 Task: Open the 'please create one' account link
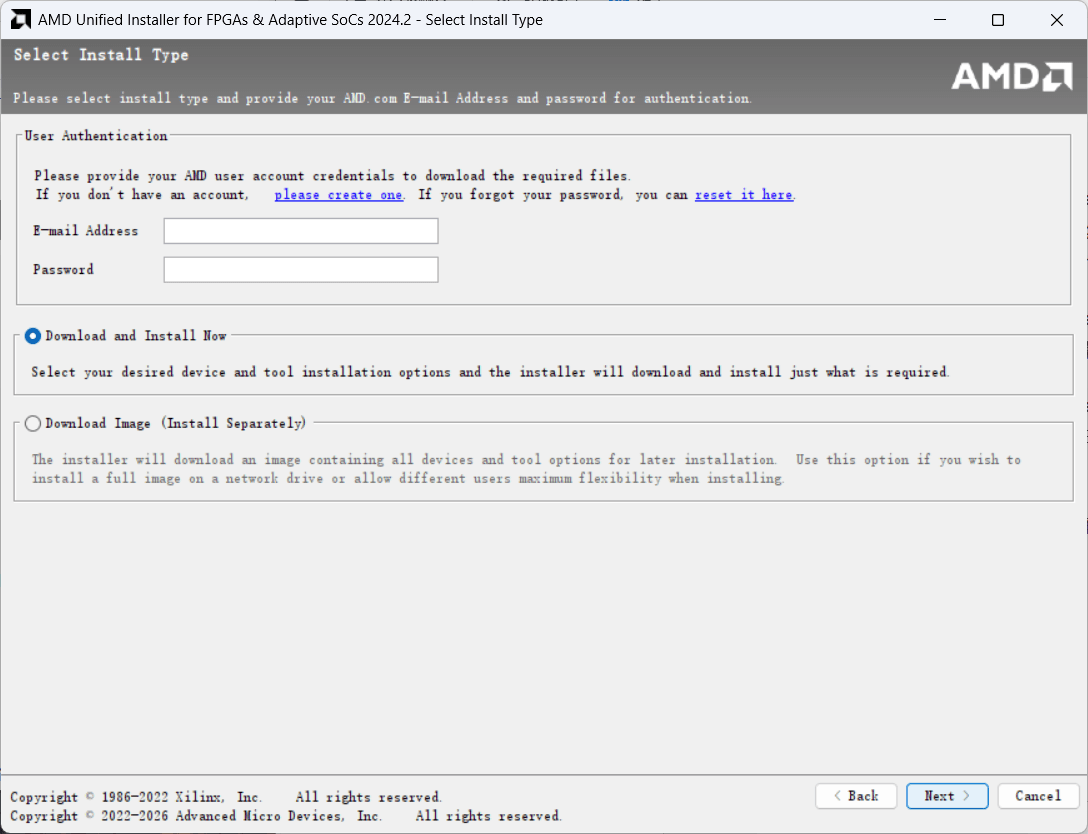click(x=338, y=195)
